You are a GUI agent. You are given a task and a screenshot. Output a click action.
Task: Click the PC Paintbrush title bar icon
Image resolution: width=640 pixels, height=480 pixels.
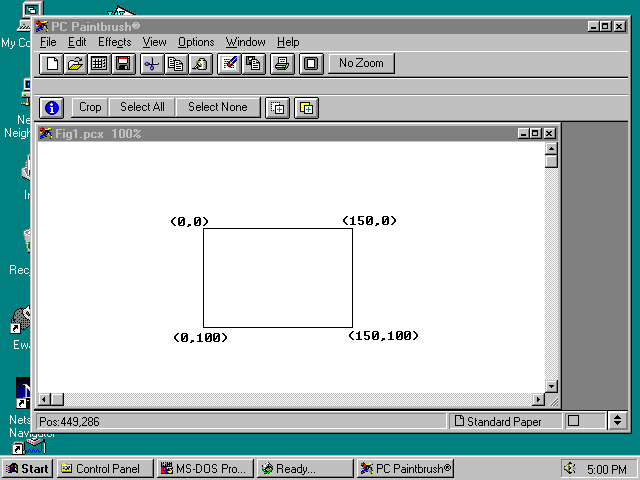[42, 26]
